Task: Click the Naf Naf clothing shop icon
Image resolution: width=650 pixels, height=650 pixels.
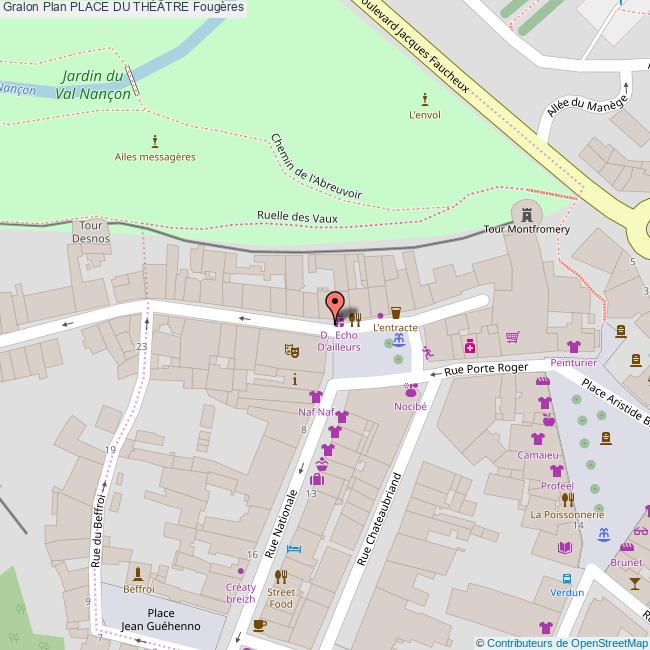Action: point(316,396)
